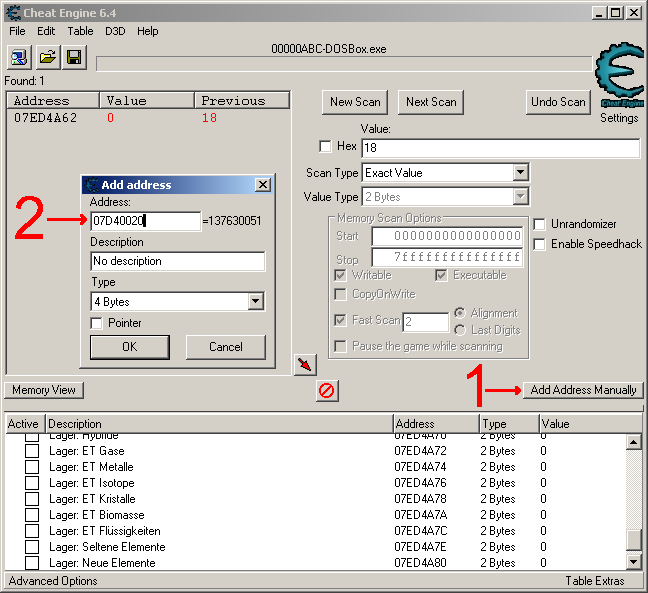Open Table Extras at the bottom
This screenshot has height=593, width=648.
pyautogui.click(x=595, y=581)
